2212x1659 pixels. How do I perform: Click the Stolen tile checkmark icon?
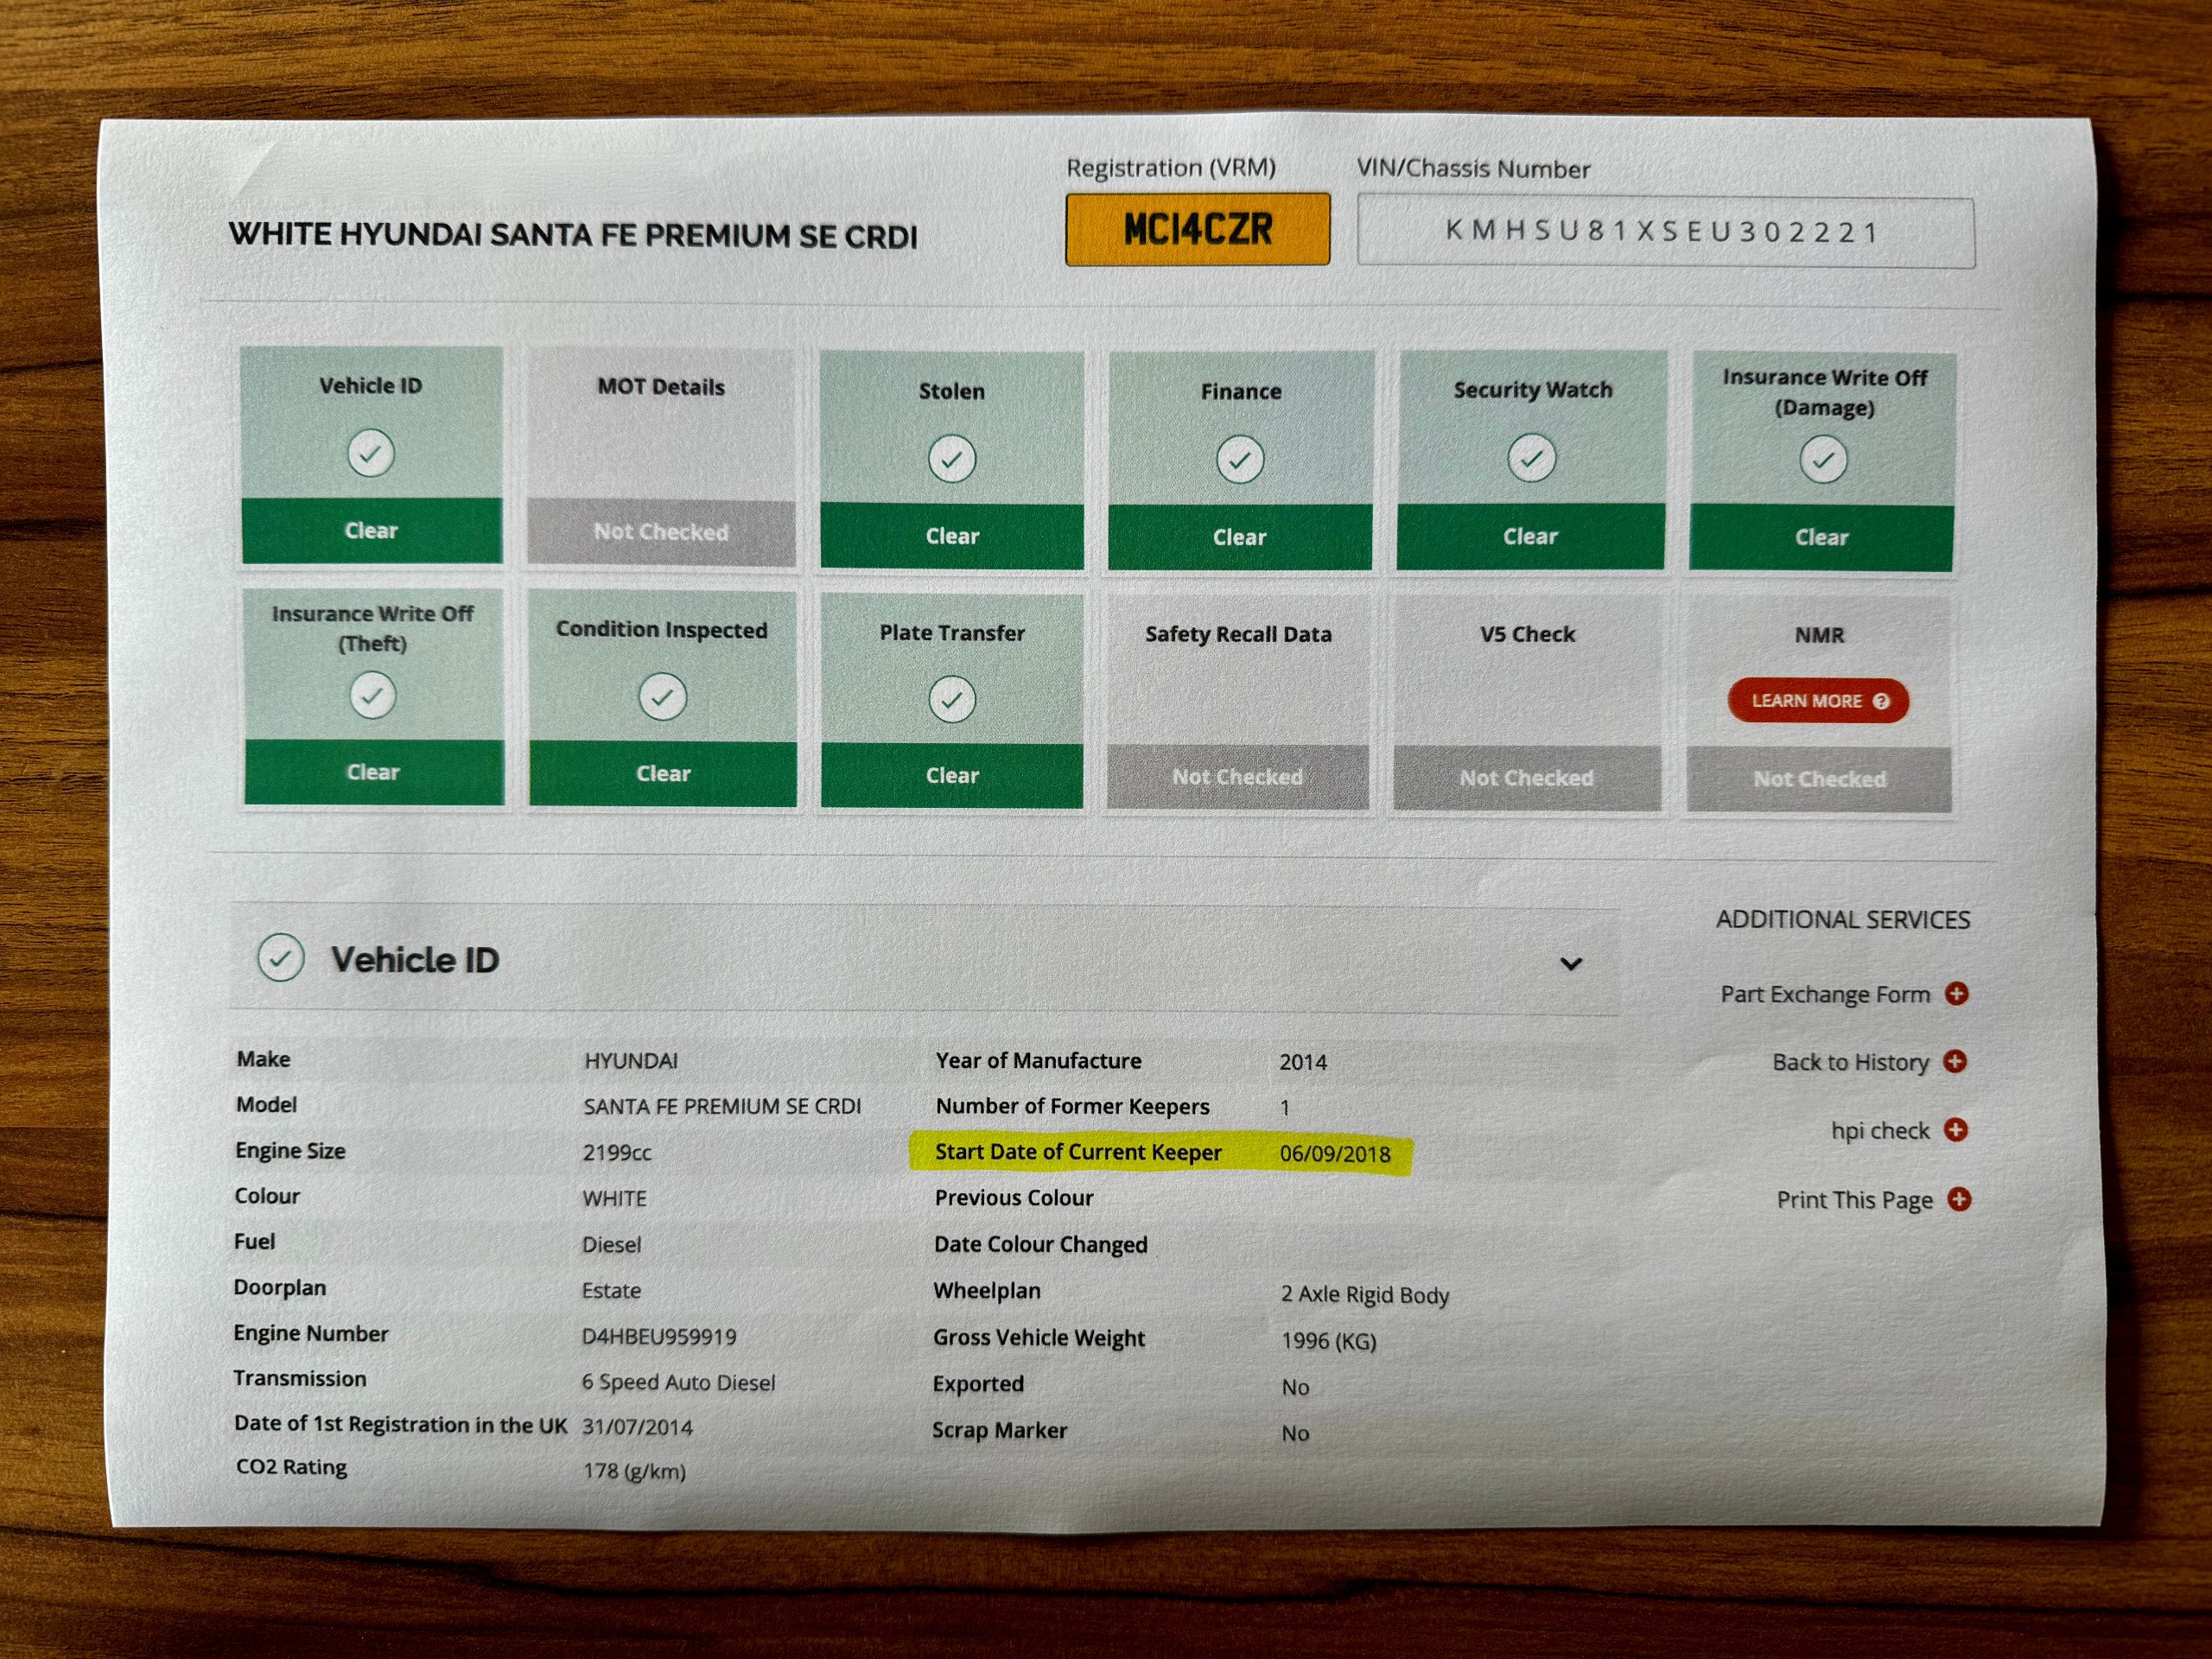click(952, 459)
